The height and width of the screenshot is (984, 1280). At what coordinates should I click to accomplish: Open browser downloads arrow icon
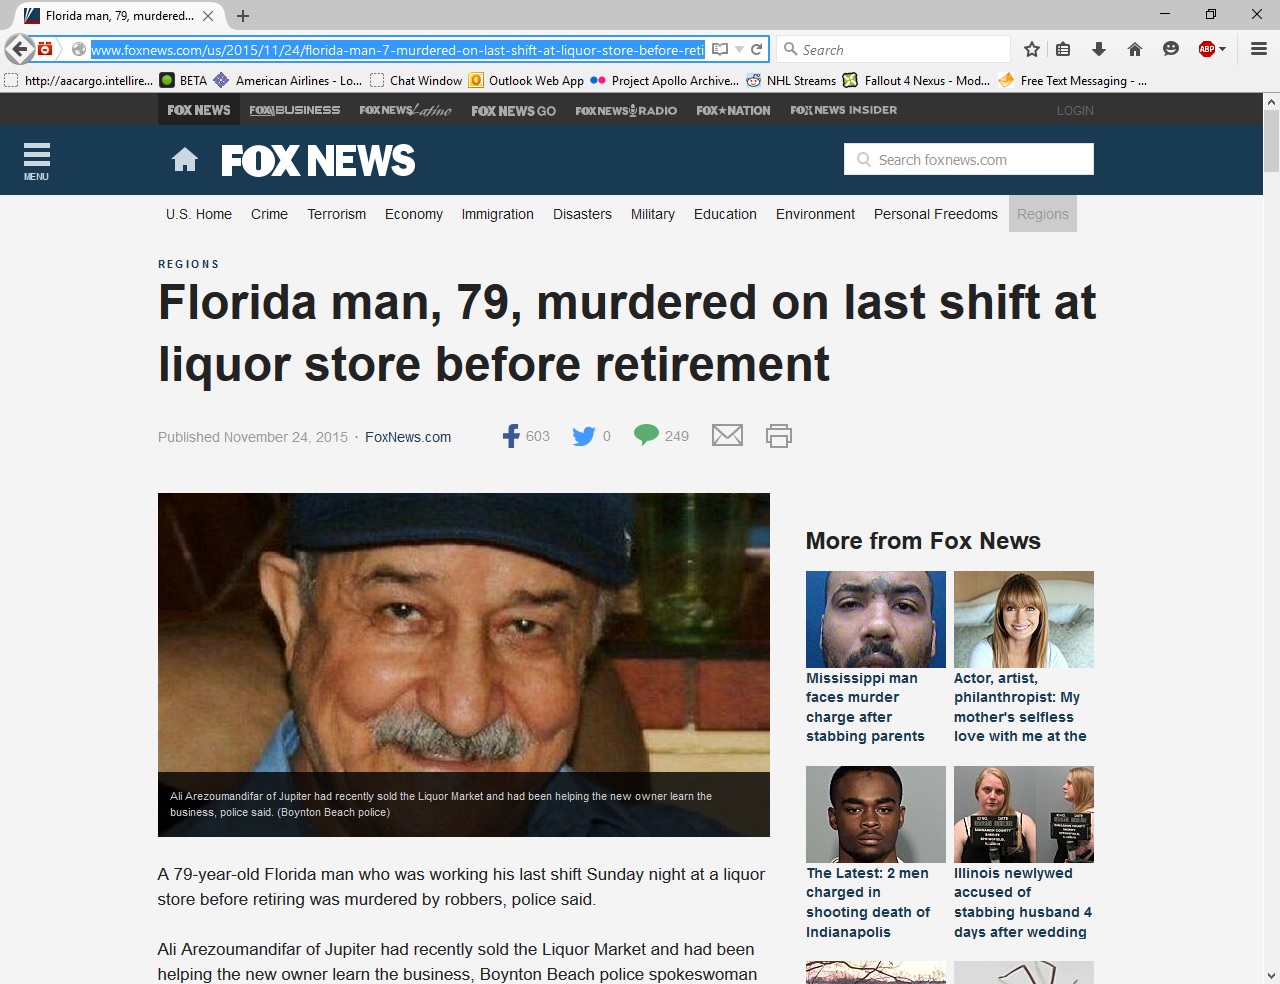(1099, 49)
